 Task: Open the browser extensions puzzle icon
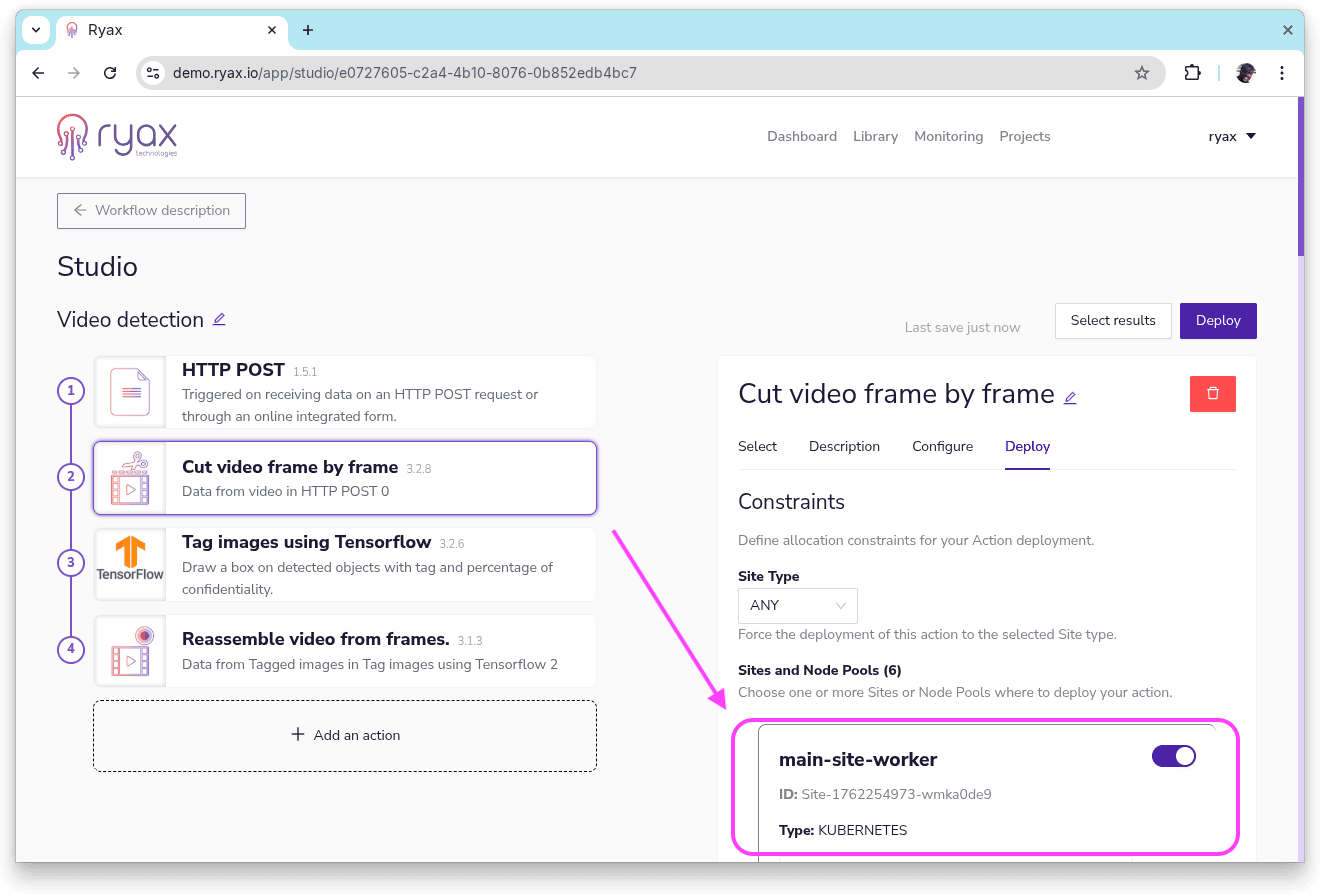pos(1192,73)
